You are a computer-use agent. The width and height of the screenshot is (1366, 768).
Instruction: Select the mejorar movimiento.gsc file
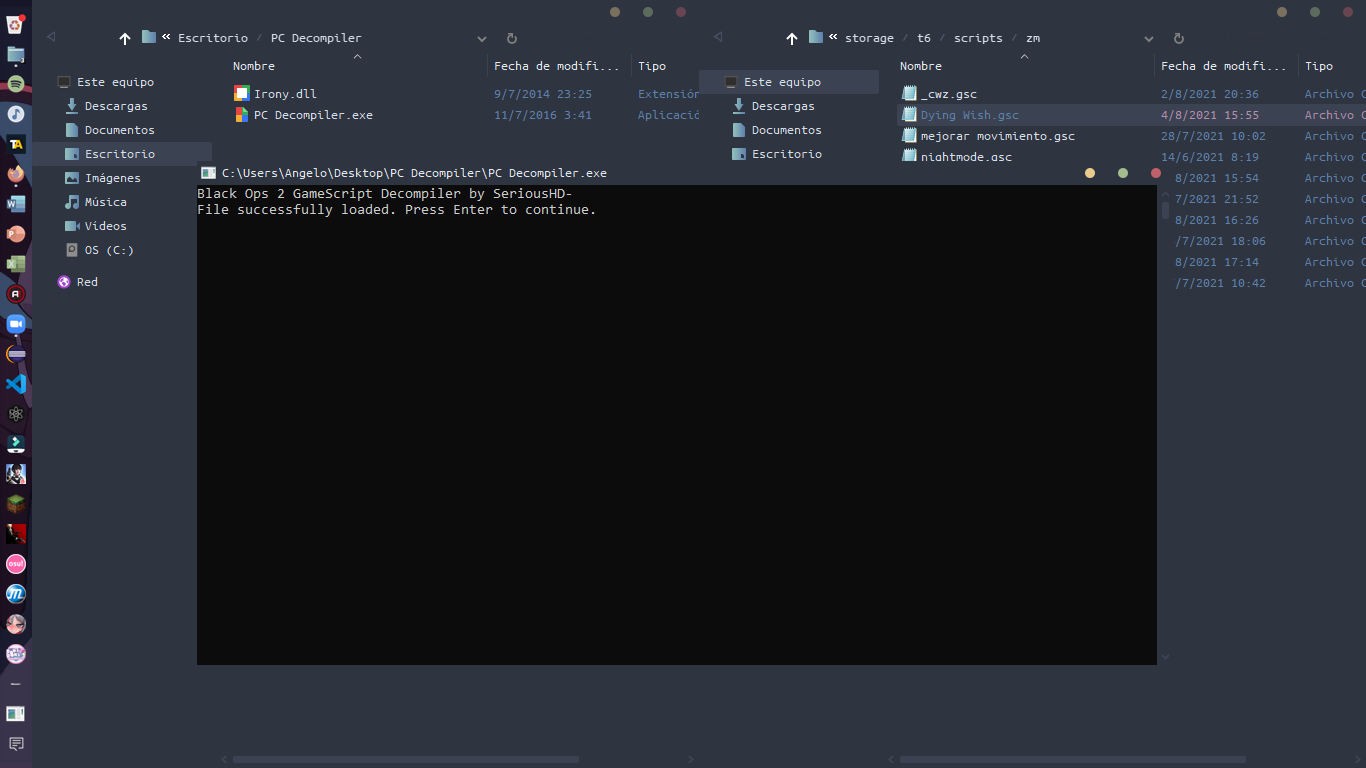[x=997, y=136]
